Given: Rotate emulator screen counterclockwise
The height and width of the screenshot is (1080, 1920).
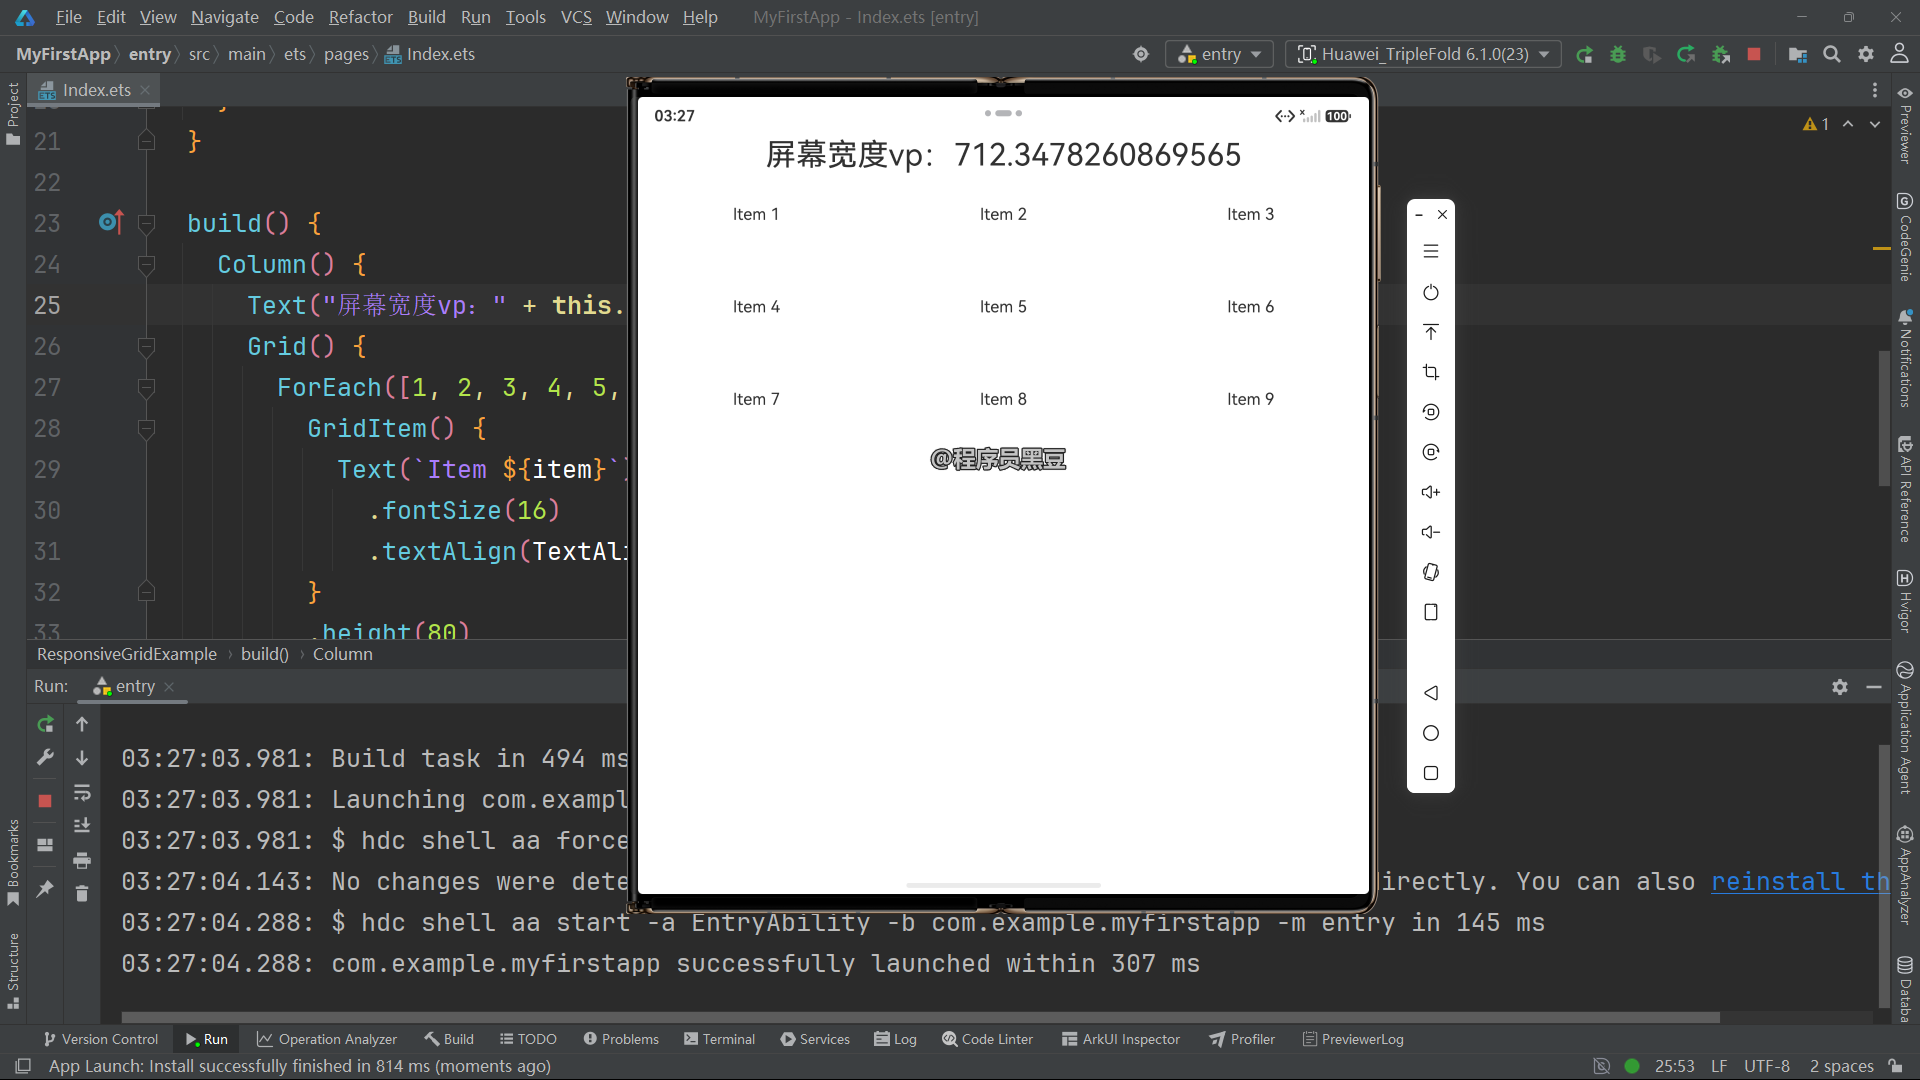Looking at the screenshot, I should click(1431, 412).
